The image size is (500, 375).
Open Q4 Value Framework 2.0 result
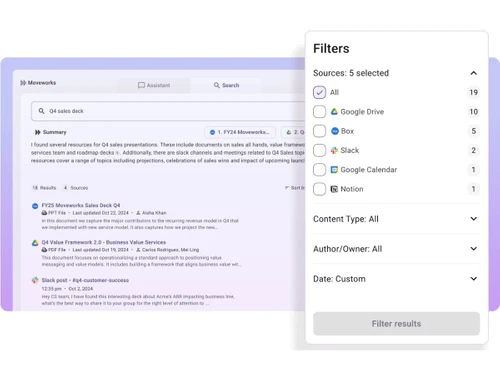[x=104, y=242]
